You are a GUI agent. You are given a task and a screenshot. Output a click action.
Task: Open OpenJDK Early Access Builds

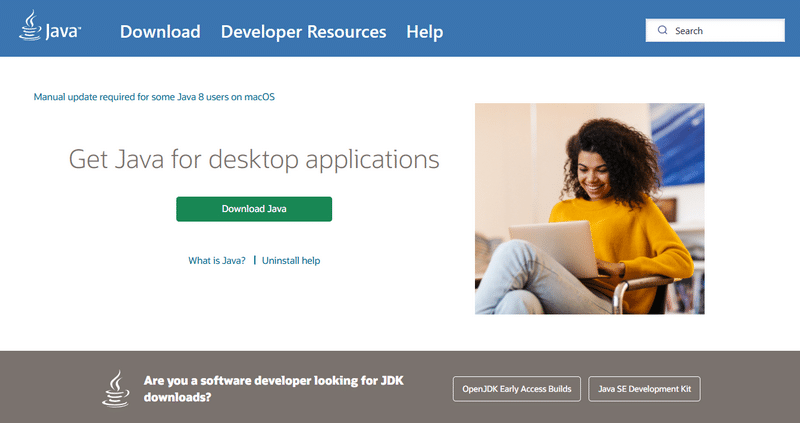pyautogui.click(x=516, y=388)
